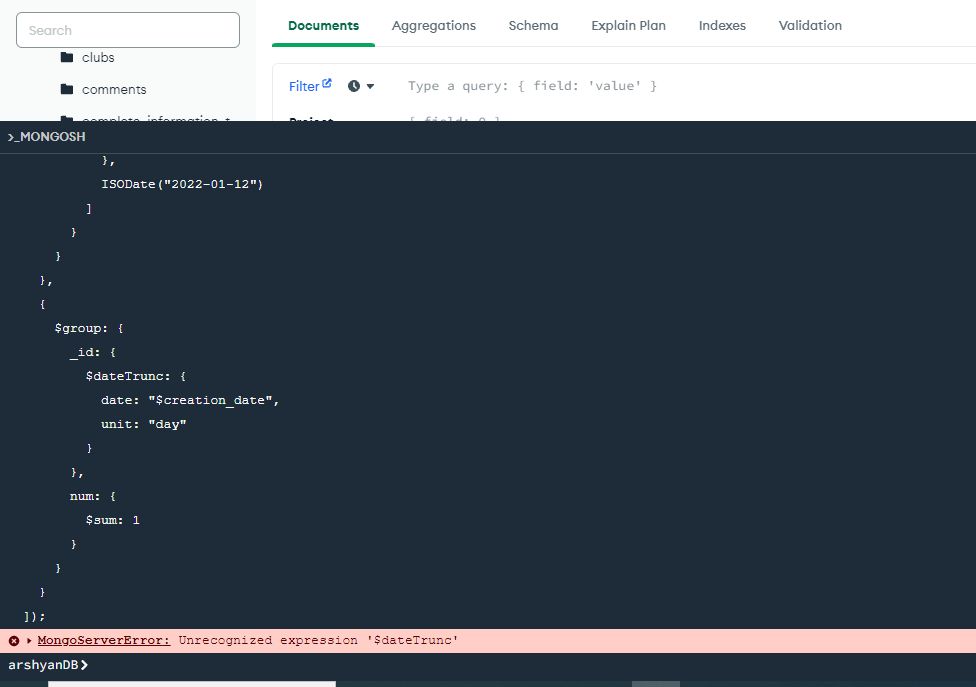
Task: Click the 'unit: "day"' line
Action: 144,424
